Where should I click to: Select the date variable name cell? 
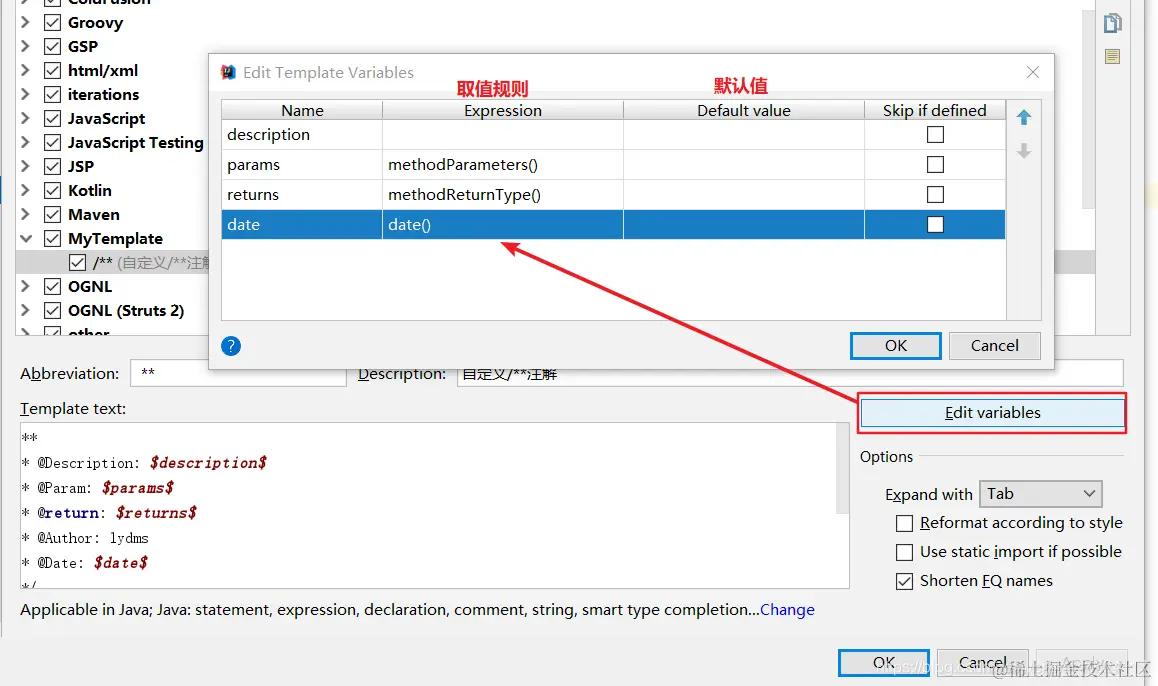click(302, 224)
